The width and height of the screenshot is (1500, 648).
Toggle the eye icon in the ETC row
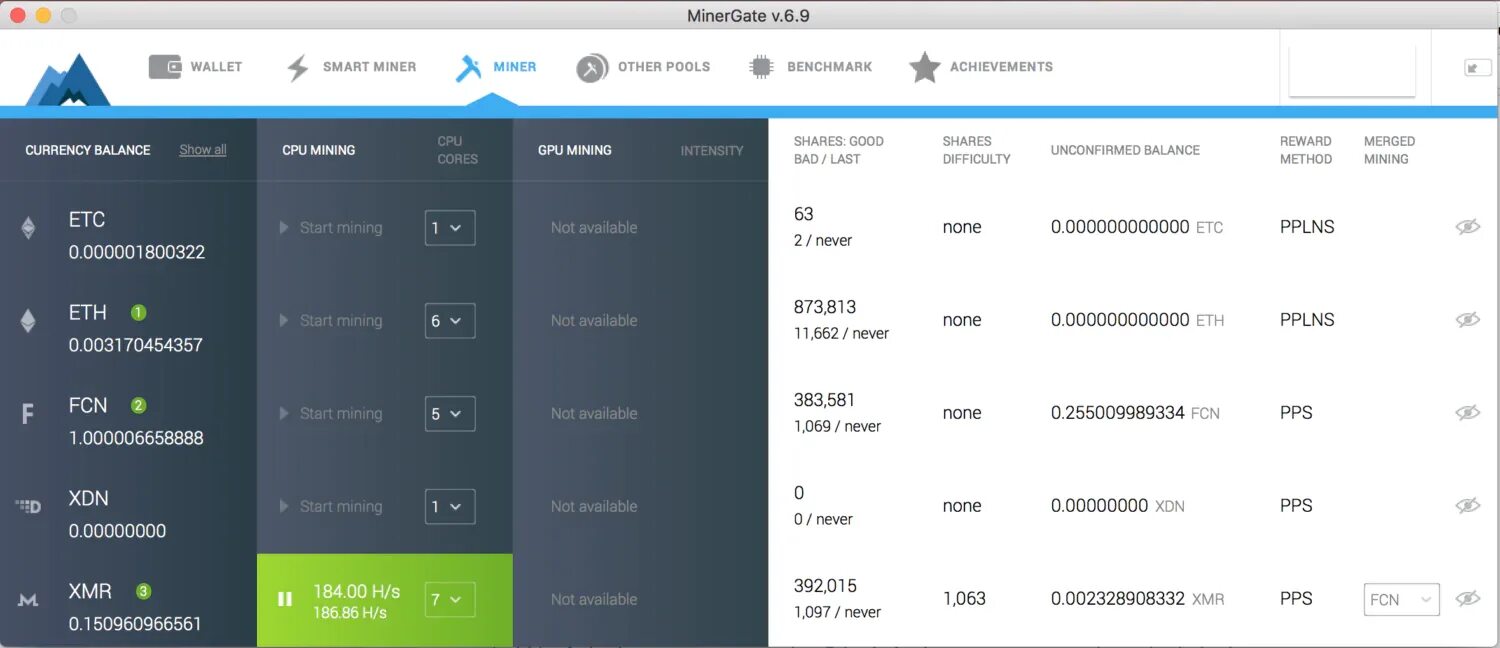[x=1467, y=227]
